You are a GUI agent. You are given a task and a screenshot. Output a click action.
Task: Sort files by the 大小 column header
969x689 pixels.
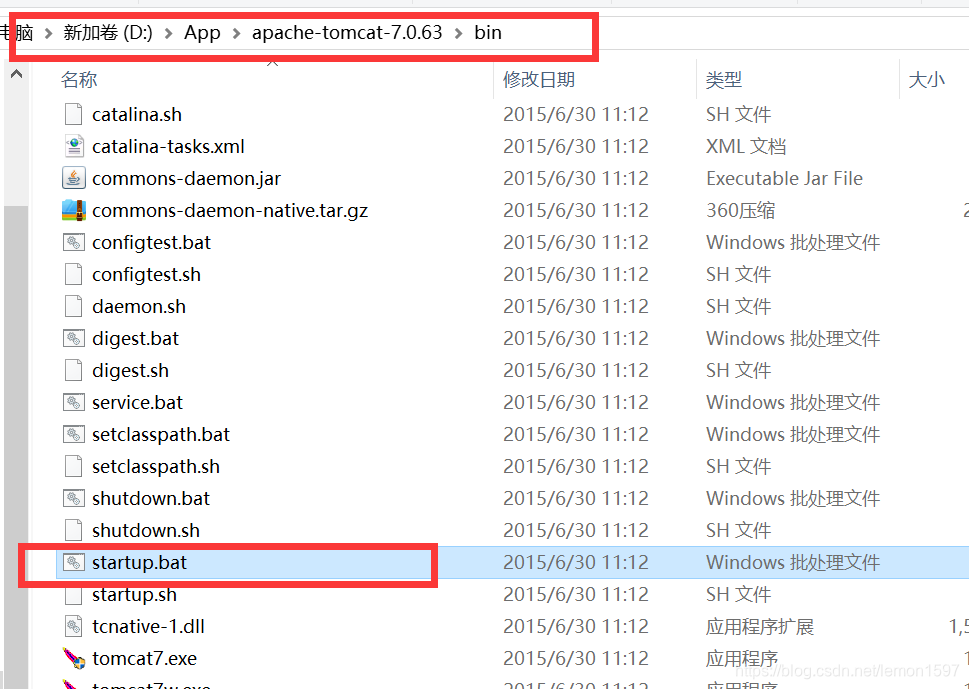click(926, 80)
